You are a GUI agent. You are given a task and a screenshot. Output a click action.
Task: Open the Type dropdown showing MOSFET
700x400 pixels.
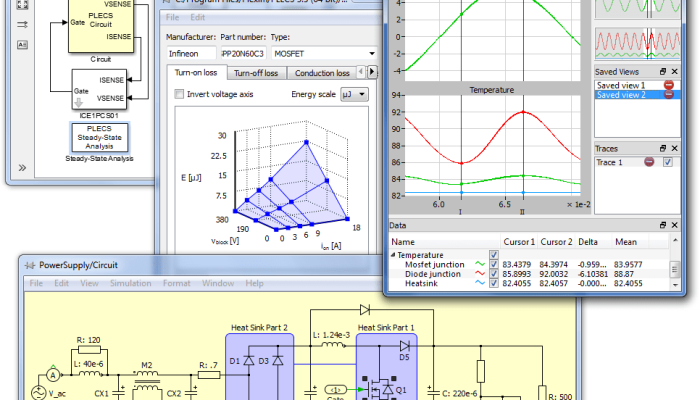pyautogui.click(x=324, y=54)
